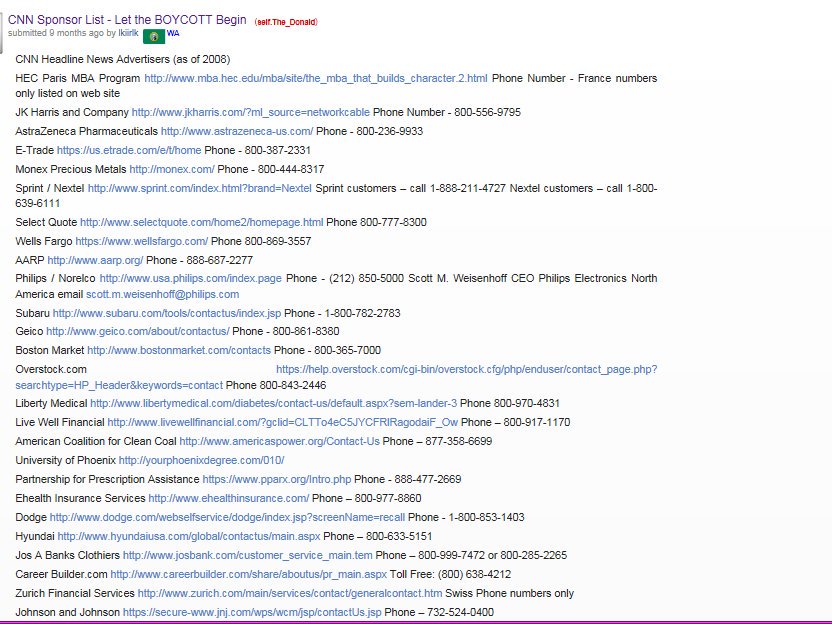
Task: Open the selectquote.com homepage link
Action: [x=202, y=222]
